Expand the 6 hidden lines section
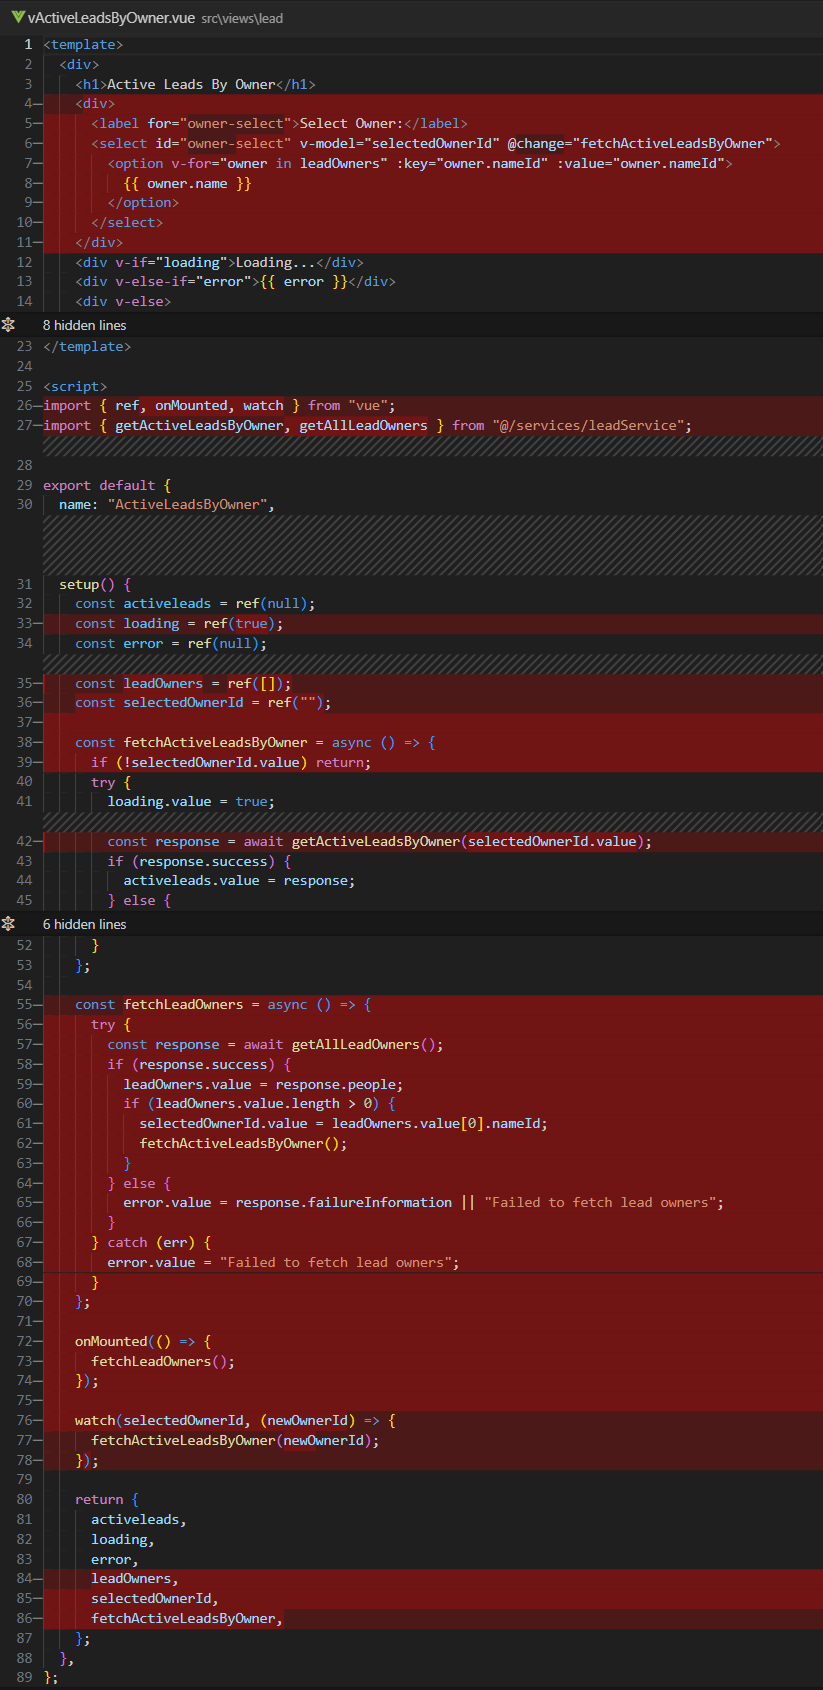The image size is (823, 1690). (x=84, y=924)
